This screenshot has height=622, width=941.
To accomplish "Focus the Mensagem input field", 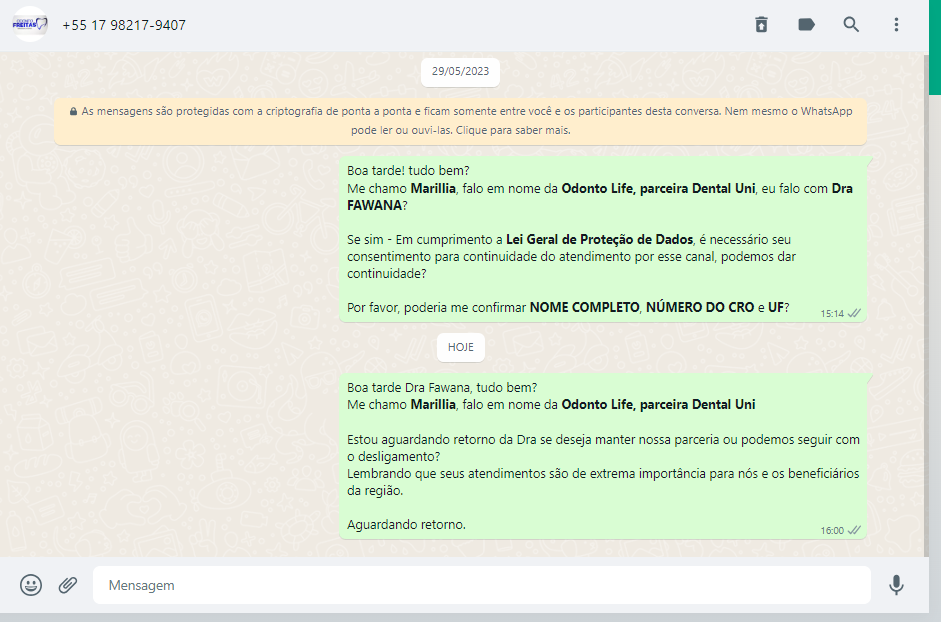I will coord(482,585).
